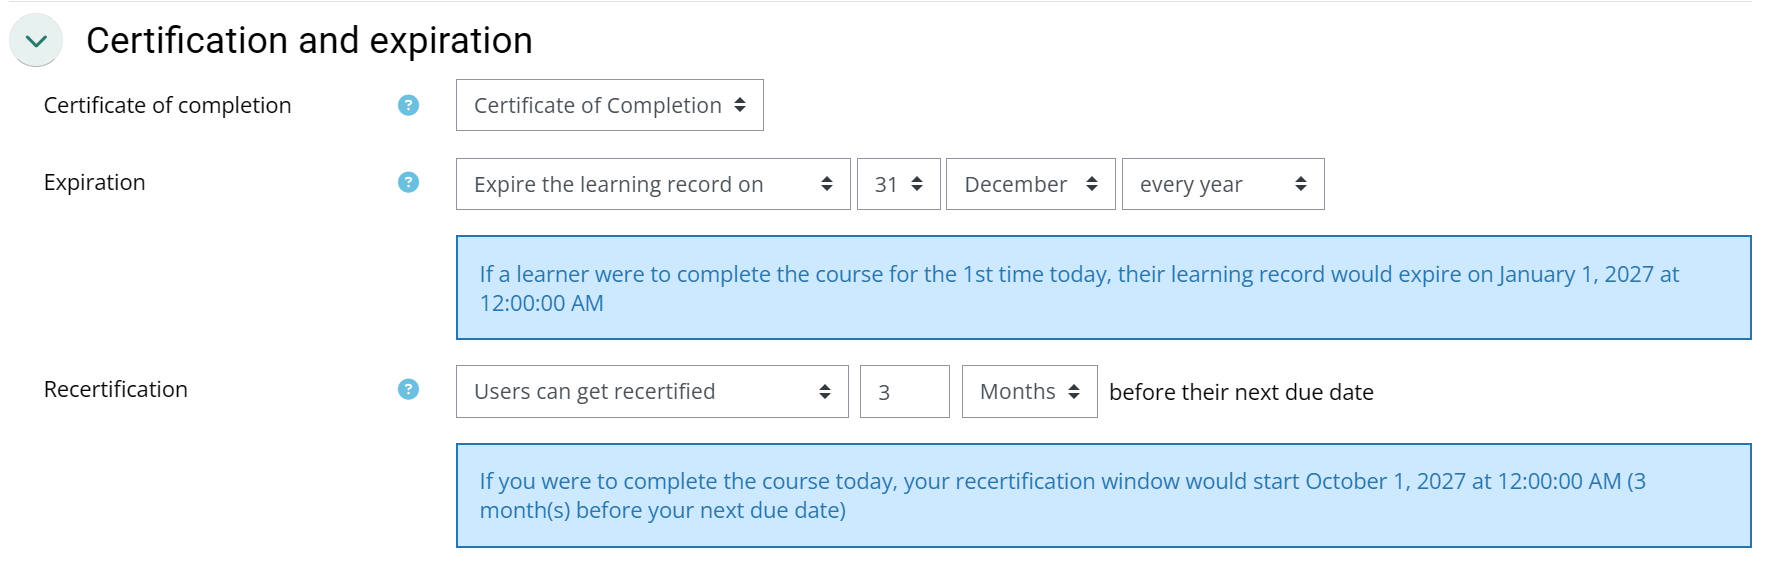
Task: Click 'month(s) before your next due date' text
Action: point(662,510)
